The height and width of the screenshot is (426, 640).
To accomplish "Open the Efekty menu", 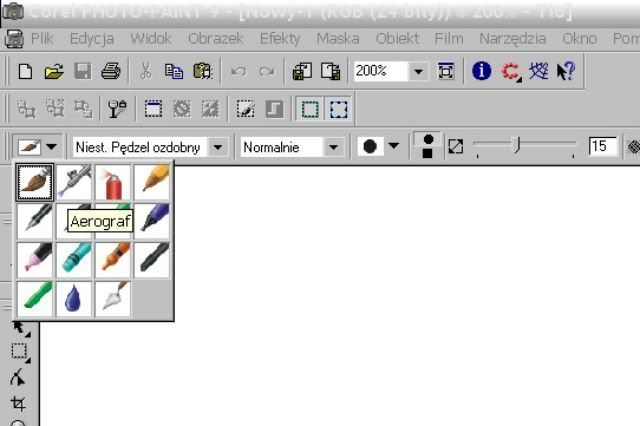I will pos(279,39).
